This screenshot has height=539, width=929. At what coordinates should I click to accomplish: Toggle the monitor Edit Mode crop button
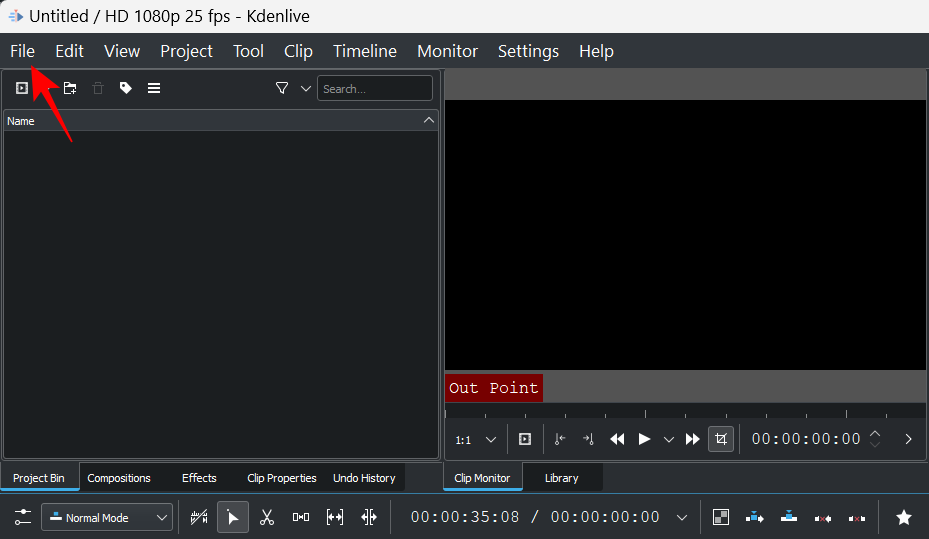[720, 439]
